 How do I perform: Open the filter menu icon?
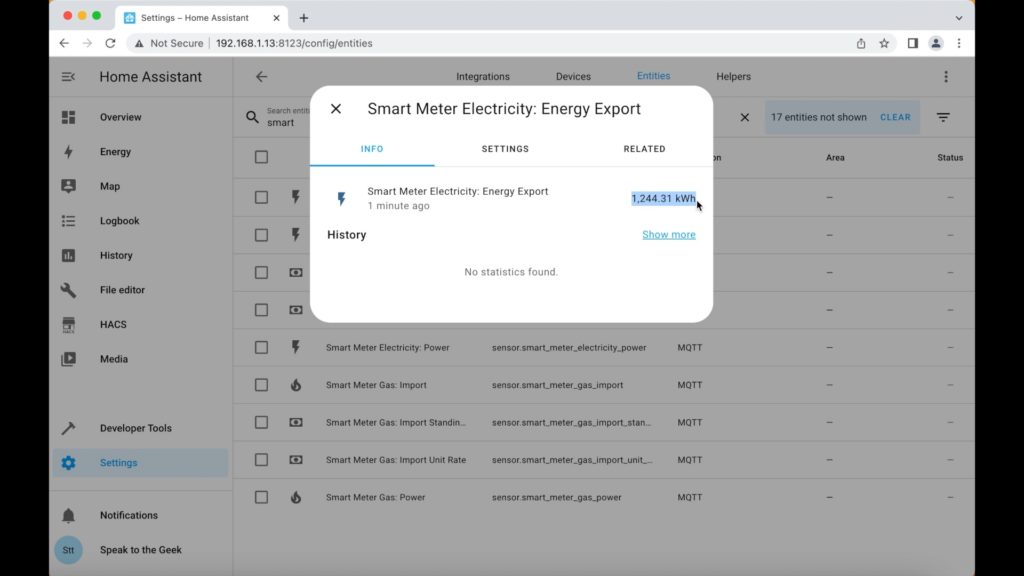tap(944, 118)
